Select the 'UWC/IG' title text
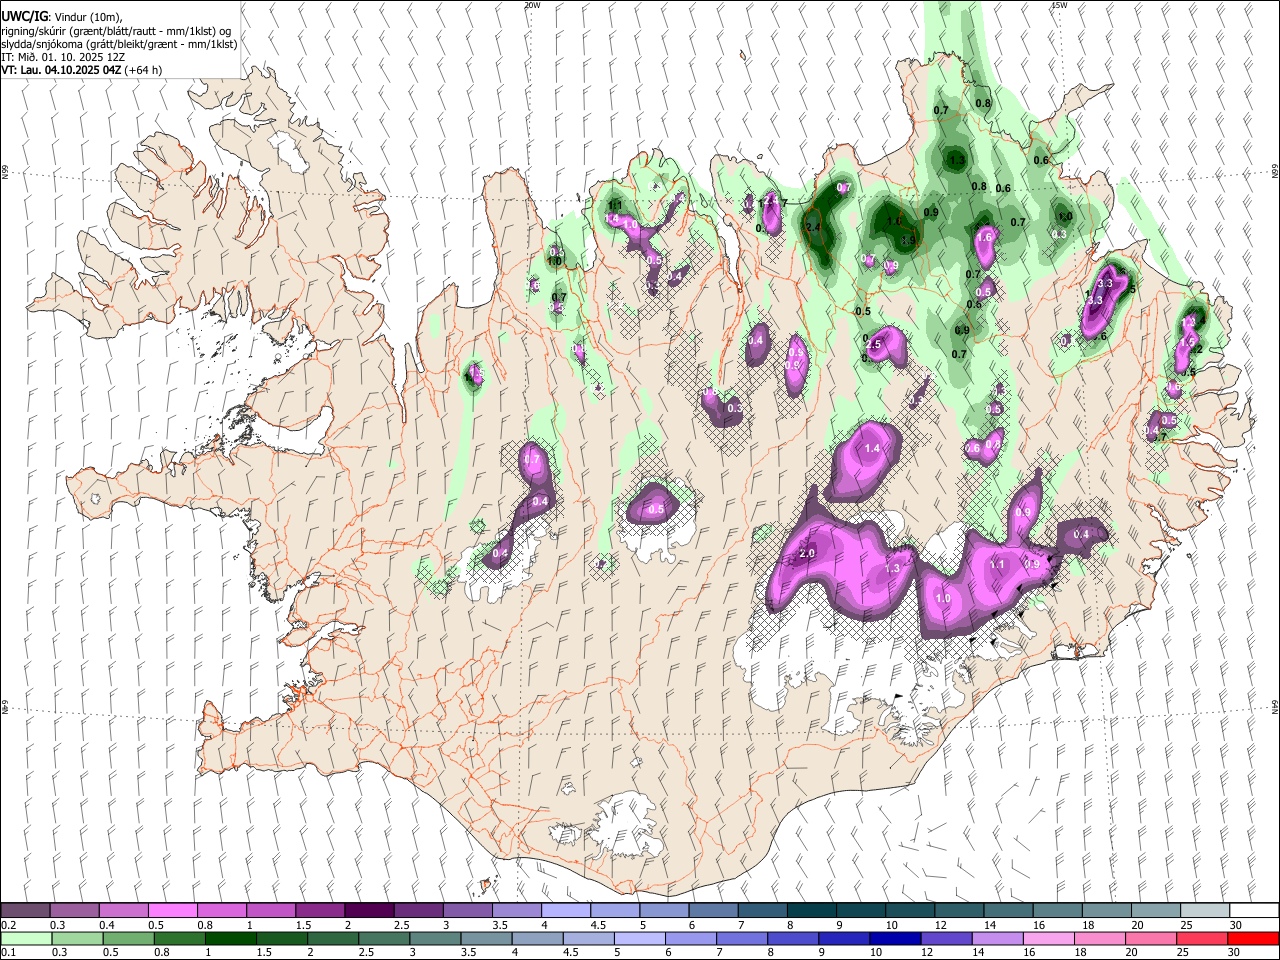The image size is (1280, 960). pyautogui.click(x=24, y=15)
